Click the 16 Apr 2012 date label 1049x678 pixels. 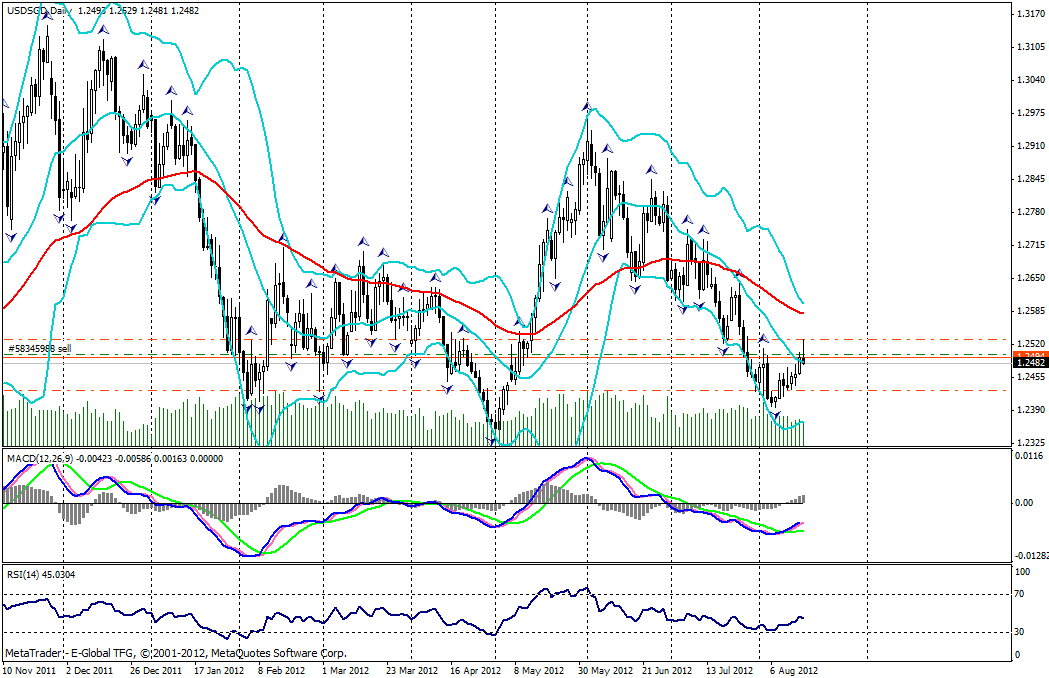coord(475,671)
